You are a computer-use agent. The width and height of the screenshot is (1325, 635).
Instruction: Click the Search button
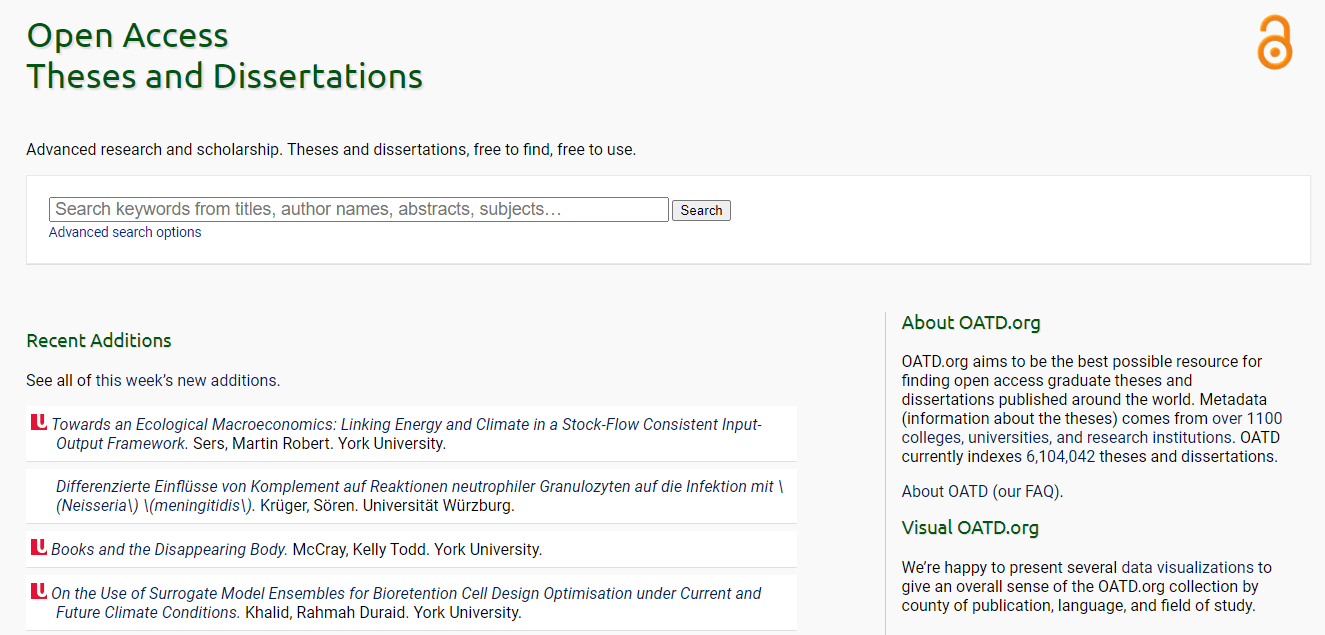click(x=701, y=210)
